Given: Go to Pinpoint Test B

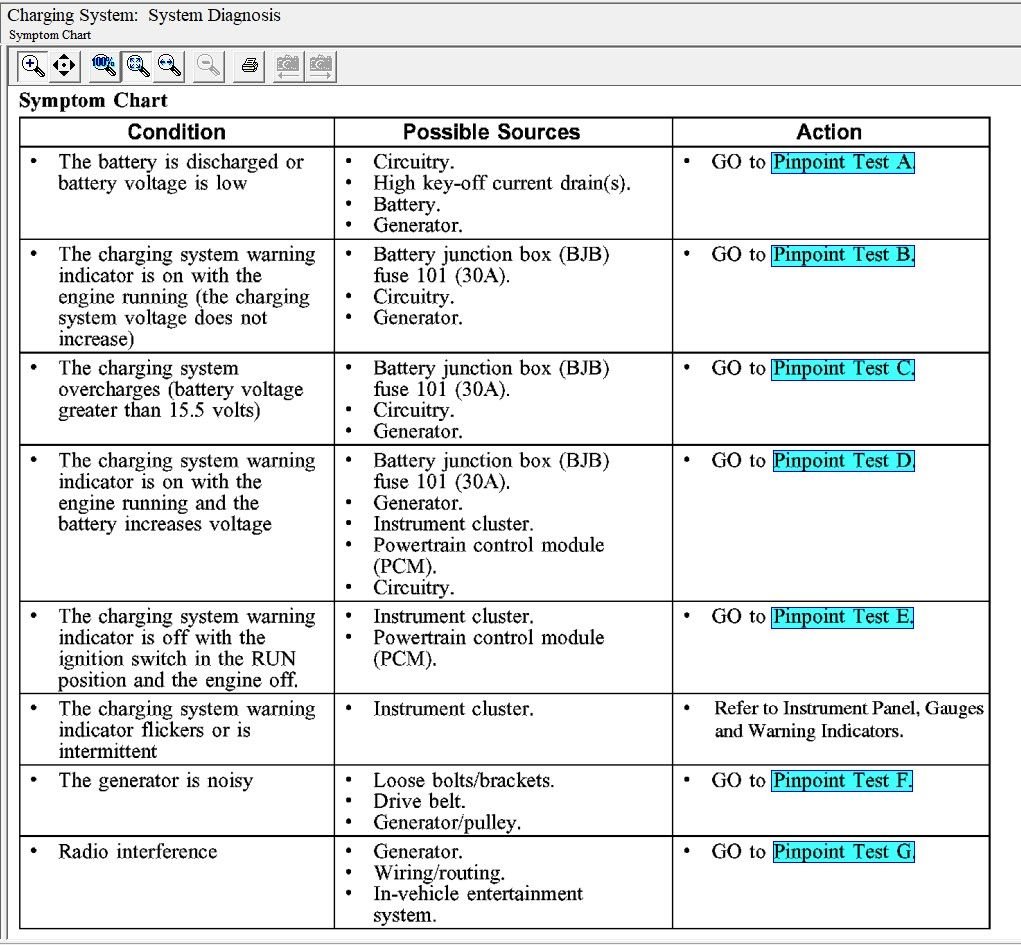Looking at the screenshot, I should click(x=843, y=255).
